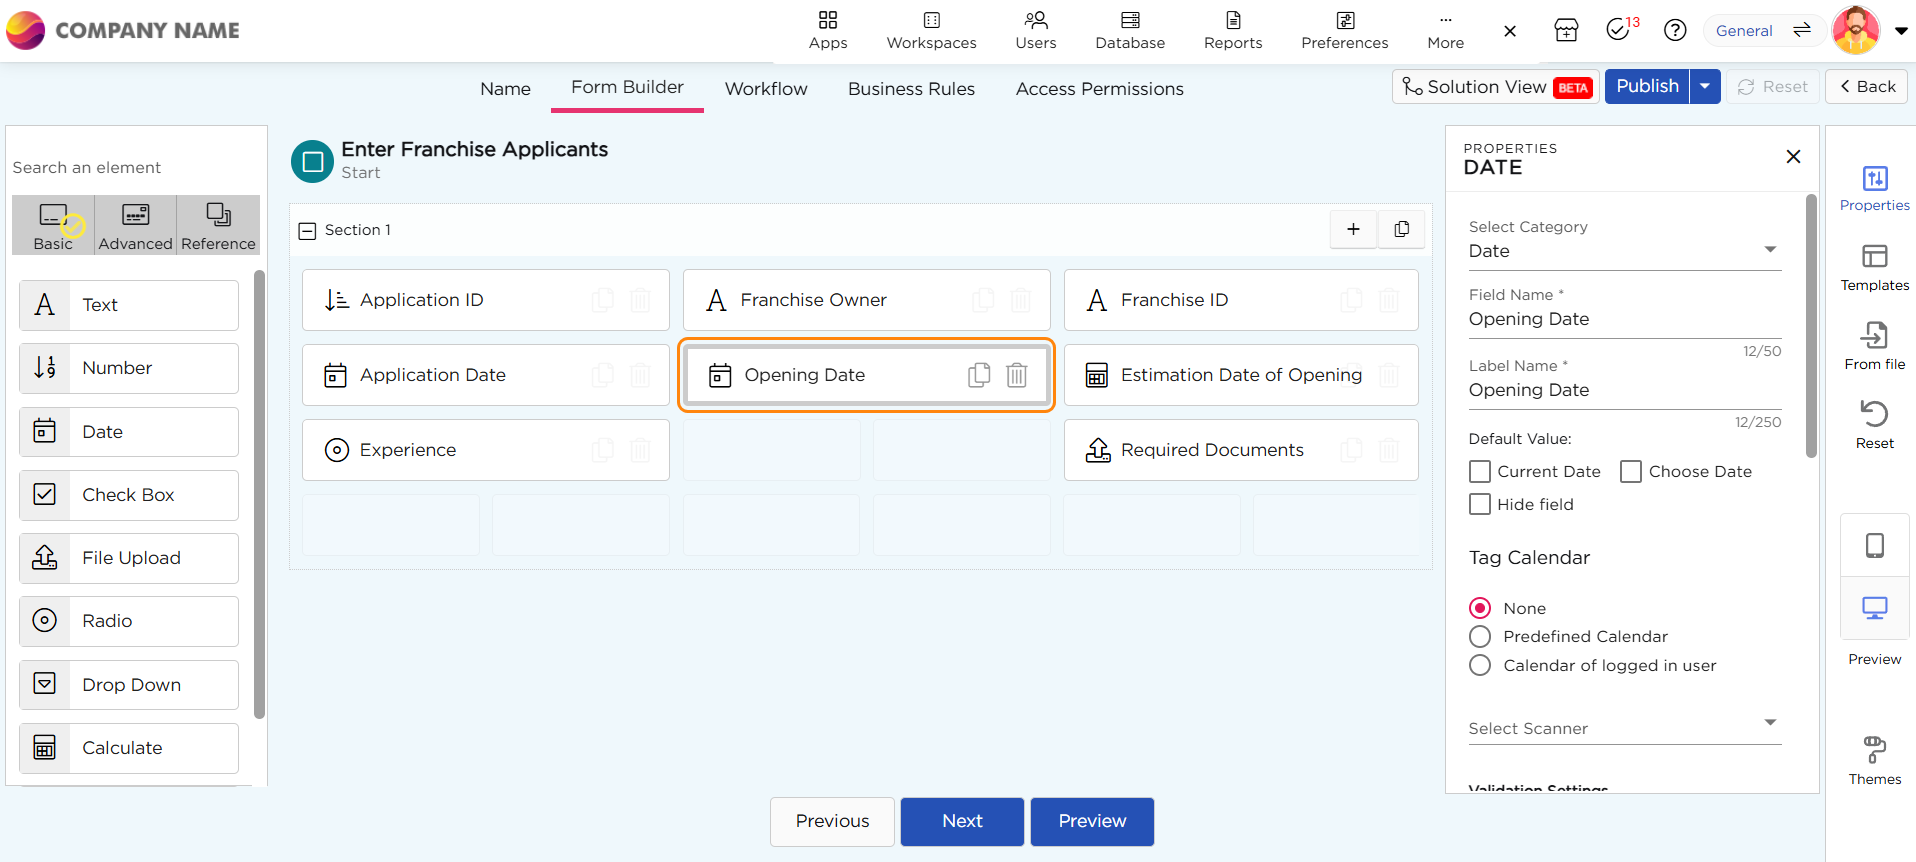Screen dimensions: 1916x862
Task: Open the Select Scanner dropdown
Action: (x=1624, y=727)
